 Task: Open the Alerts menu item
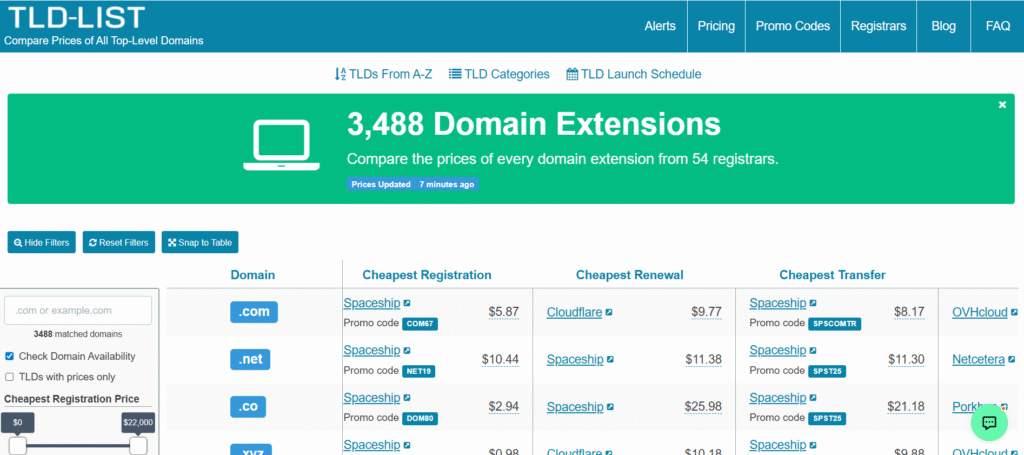pos(660,26)
